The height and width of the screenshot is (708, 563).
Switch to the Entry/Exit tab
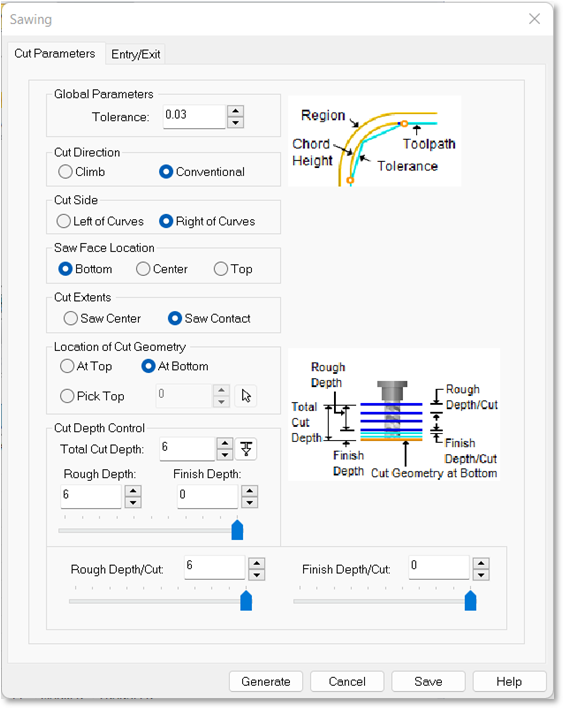click(135, 54)
